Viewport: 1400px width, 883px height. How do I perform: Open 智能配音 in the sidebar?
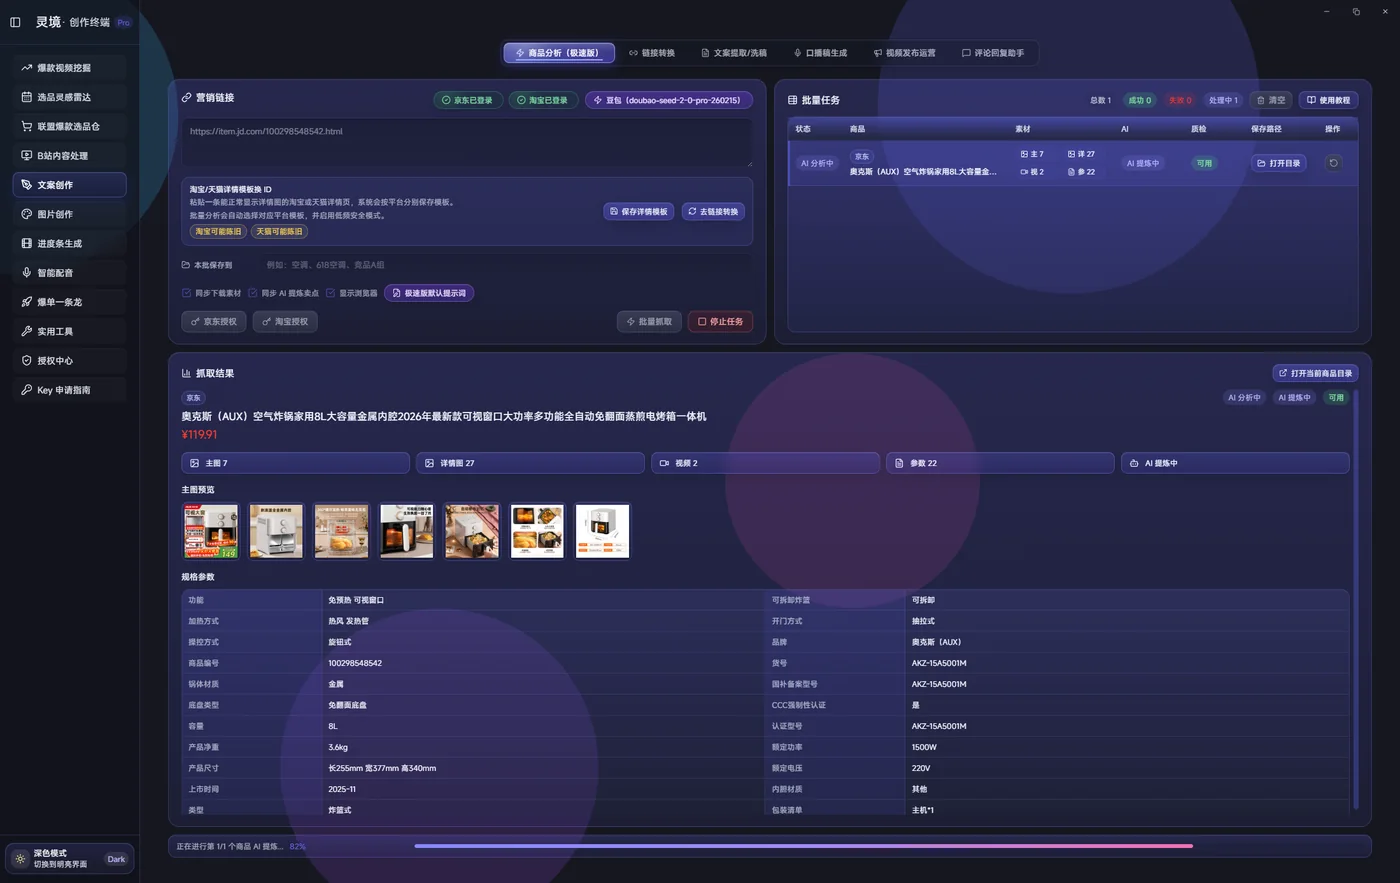[69, 273]
